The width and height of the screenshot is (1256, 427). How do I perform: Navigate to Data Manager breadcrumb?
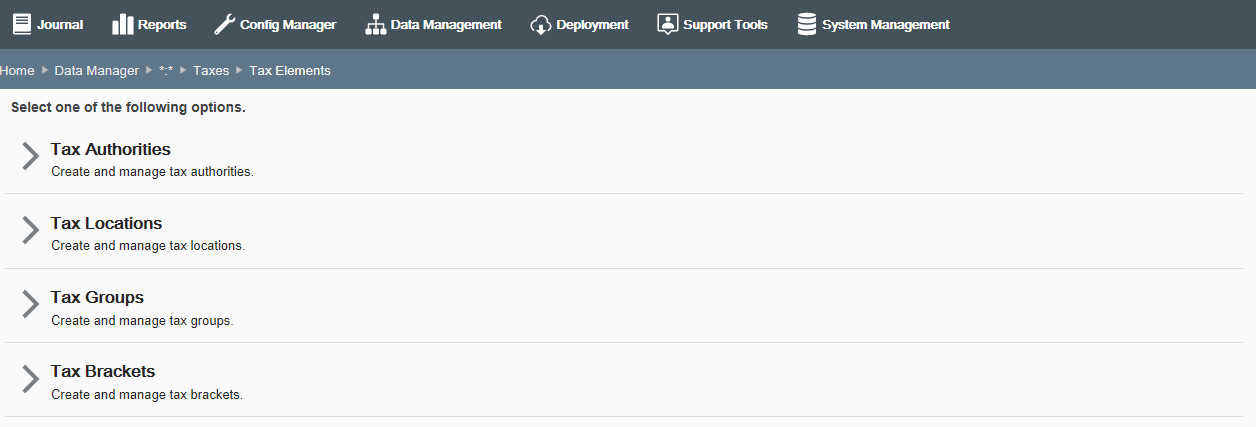click(x=97, y=70)
